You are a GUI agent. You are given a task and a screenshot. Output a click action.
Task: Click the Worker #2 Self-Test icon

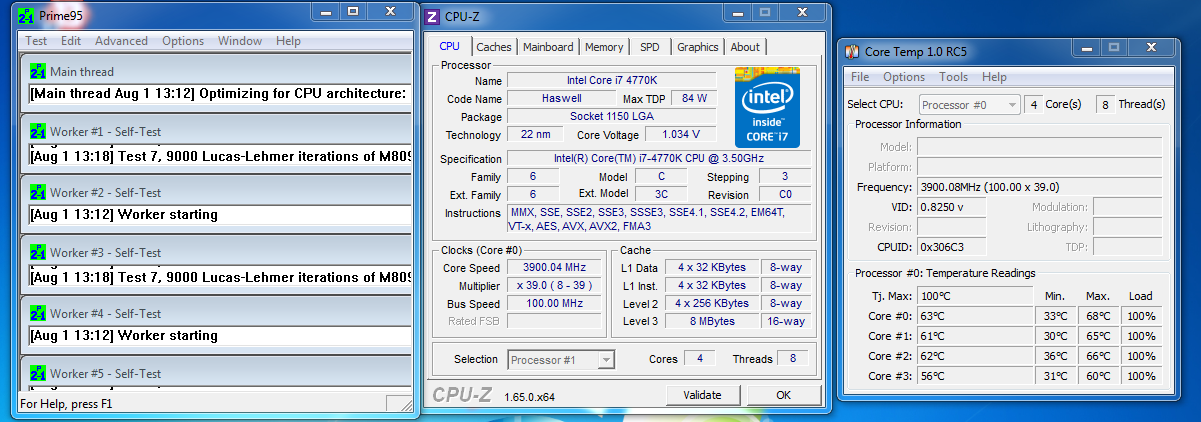coord(38,192)
